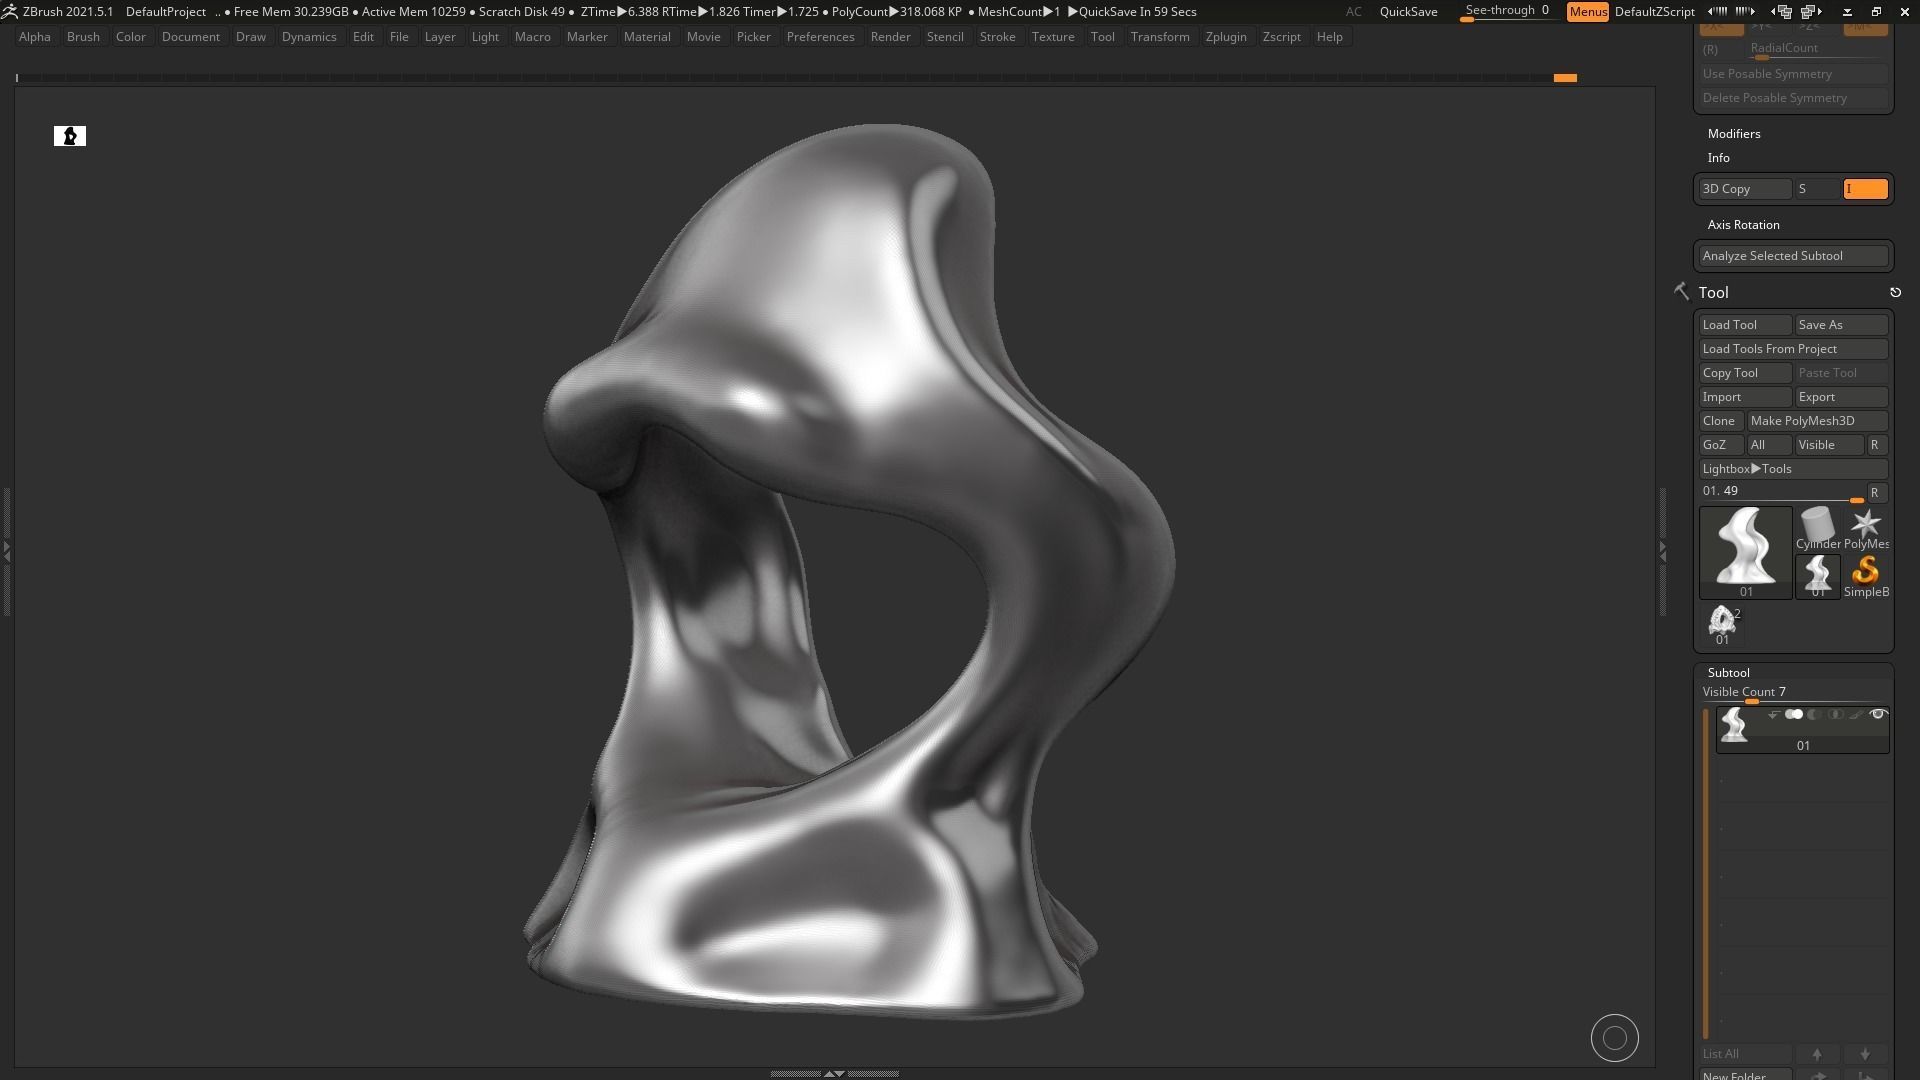Open the Zplugin menu
Viewport: 1920px width, 1080px height.
pos(1226,37)
